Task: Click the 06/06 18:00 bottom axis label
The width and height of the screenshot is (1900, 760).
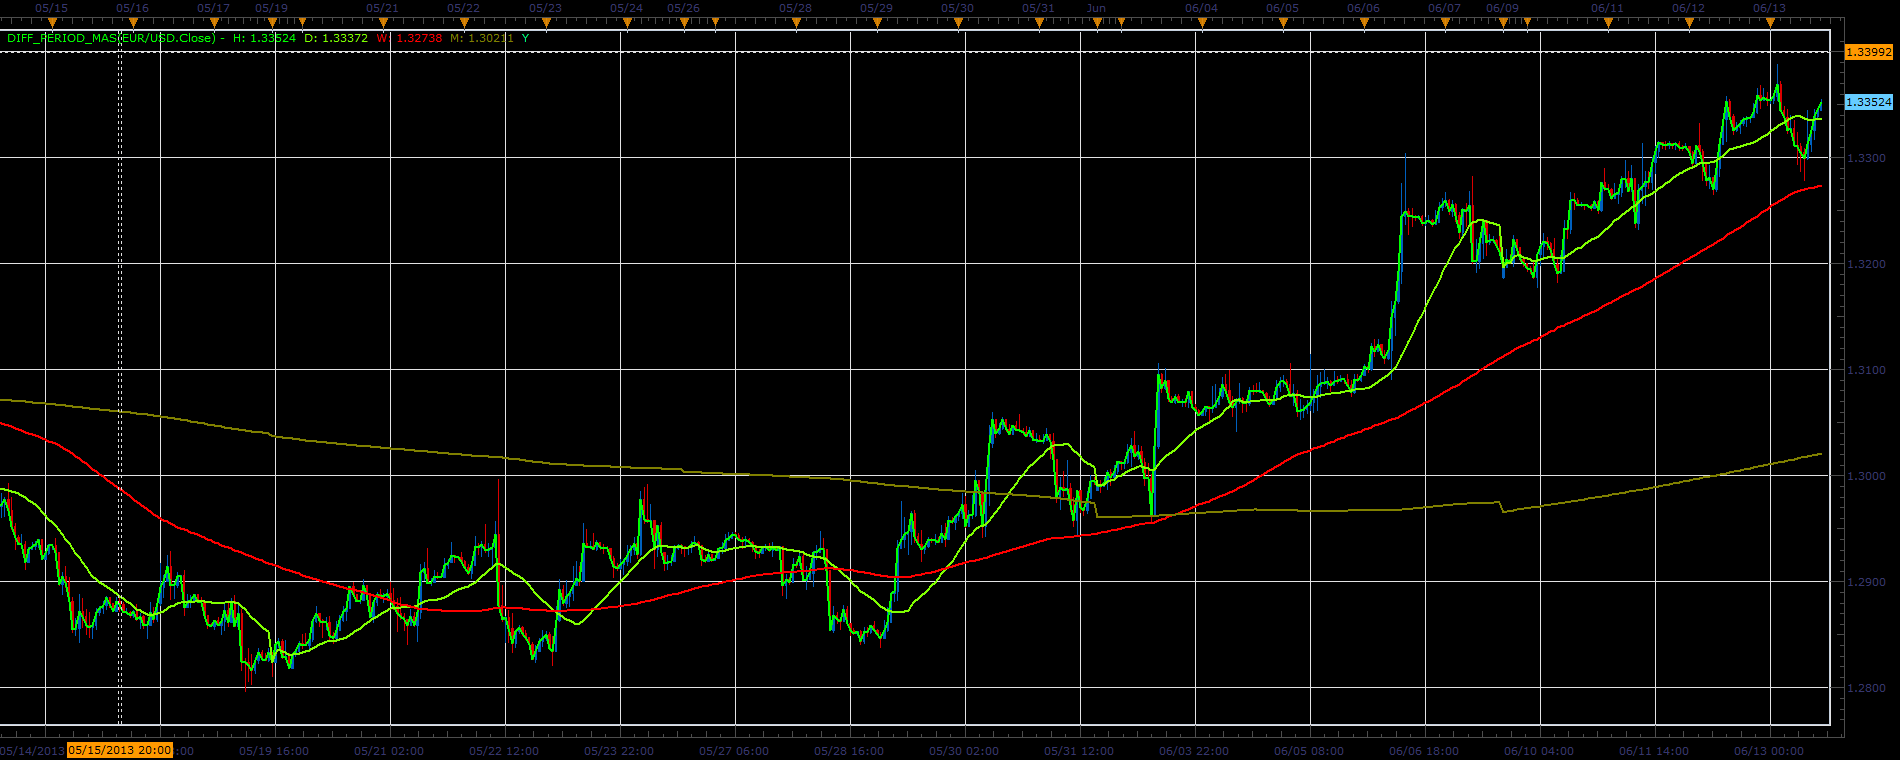Action: pos(1424,751)
